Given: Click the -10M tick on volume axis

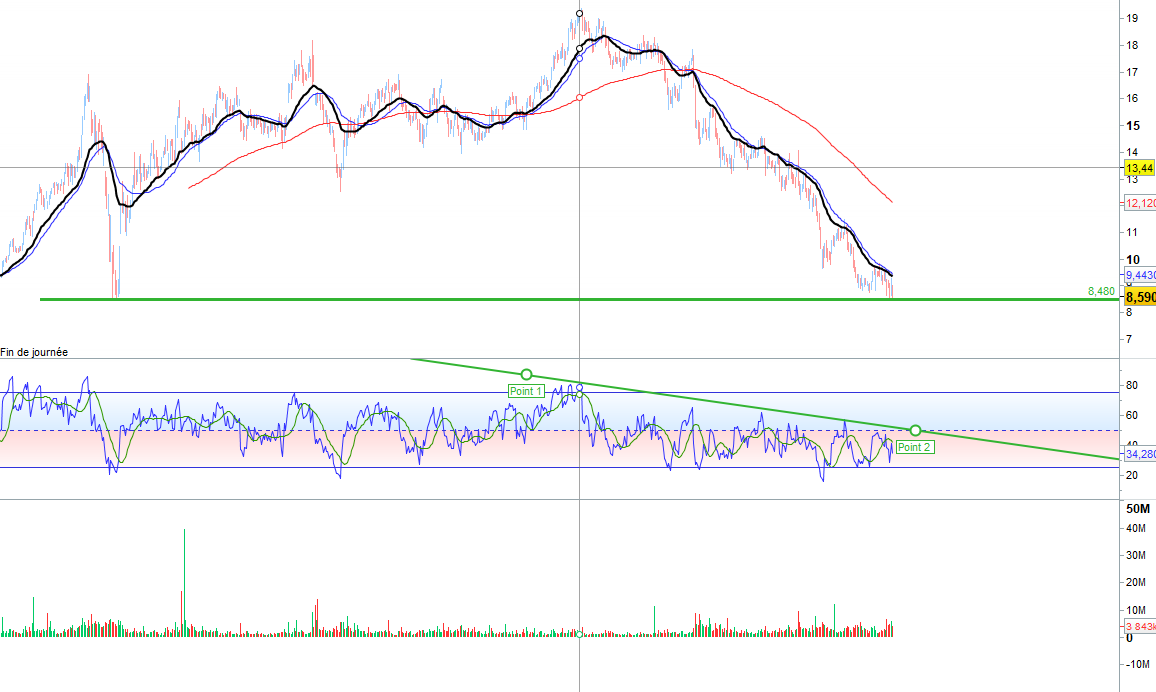Looking at the screenshot, I should 1136,664.
